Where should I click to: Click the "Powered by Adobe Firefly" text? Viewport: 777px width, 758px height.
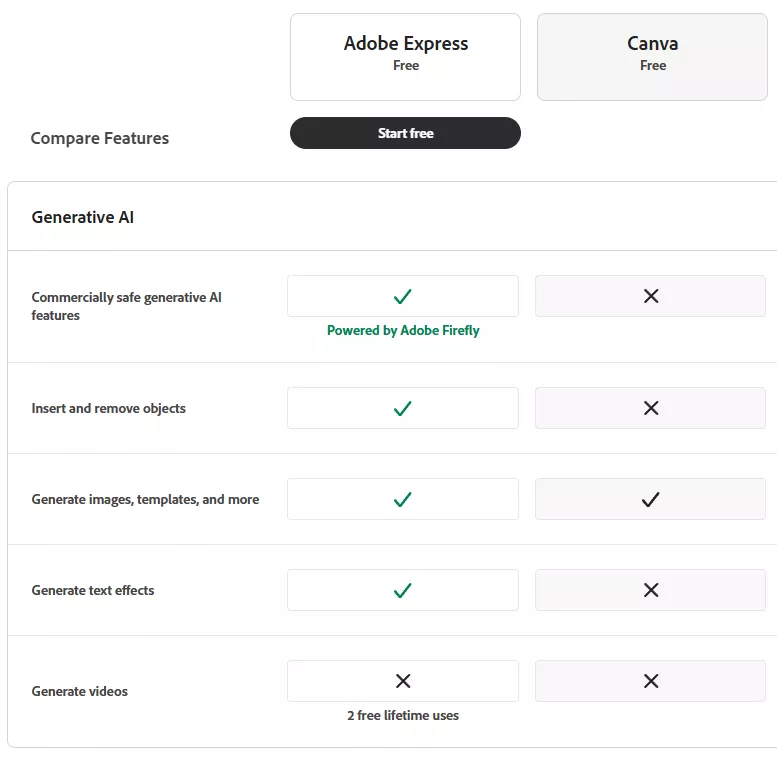[403, 330]
